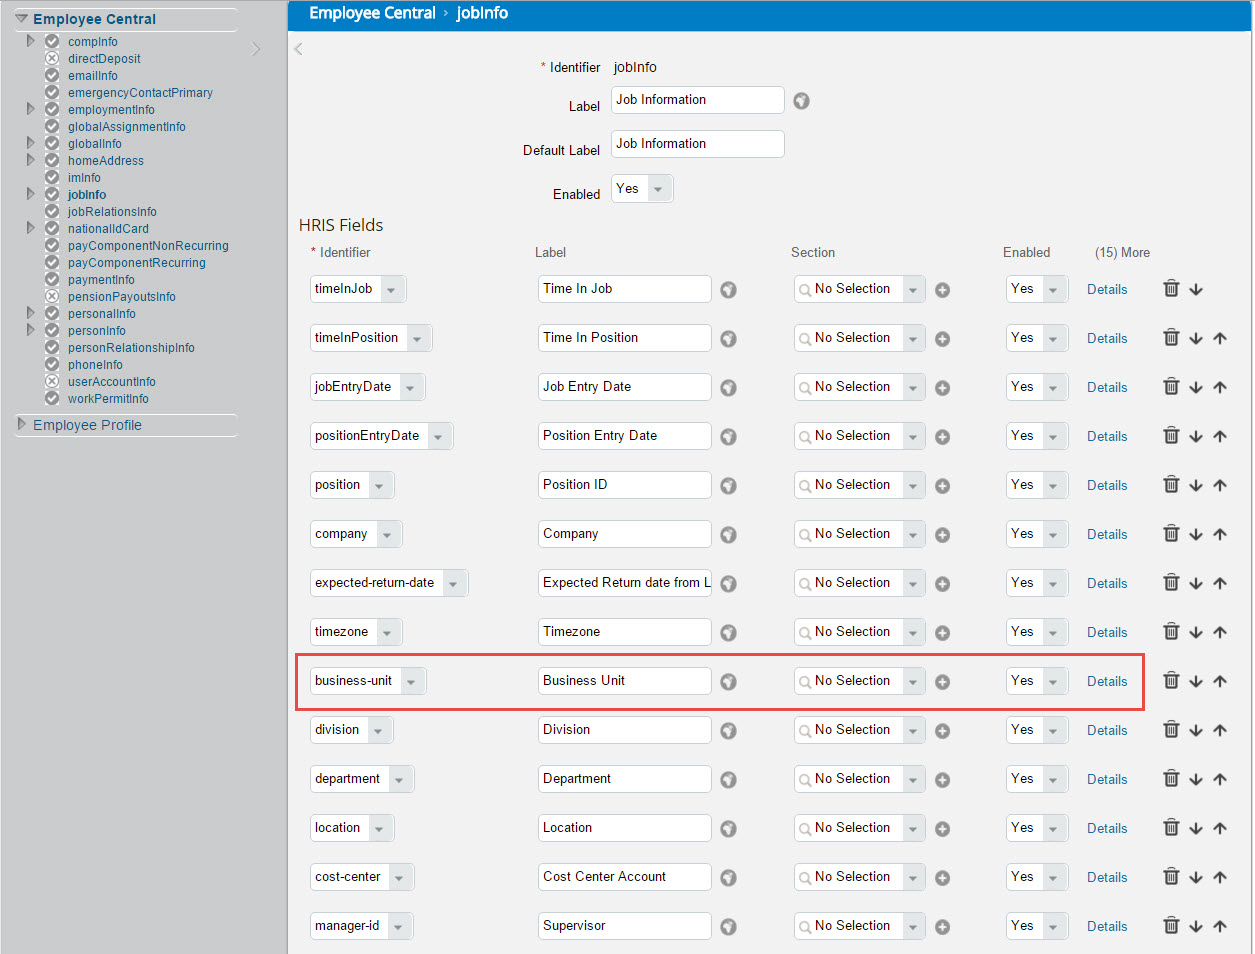Move cost-center field down
Image resolution: width=1255 pixels, height=954 pixels.
tap(1196, 877)
